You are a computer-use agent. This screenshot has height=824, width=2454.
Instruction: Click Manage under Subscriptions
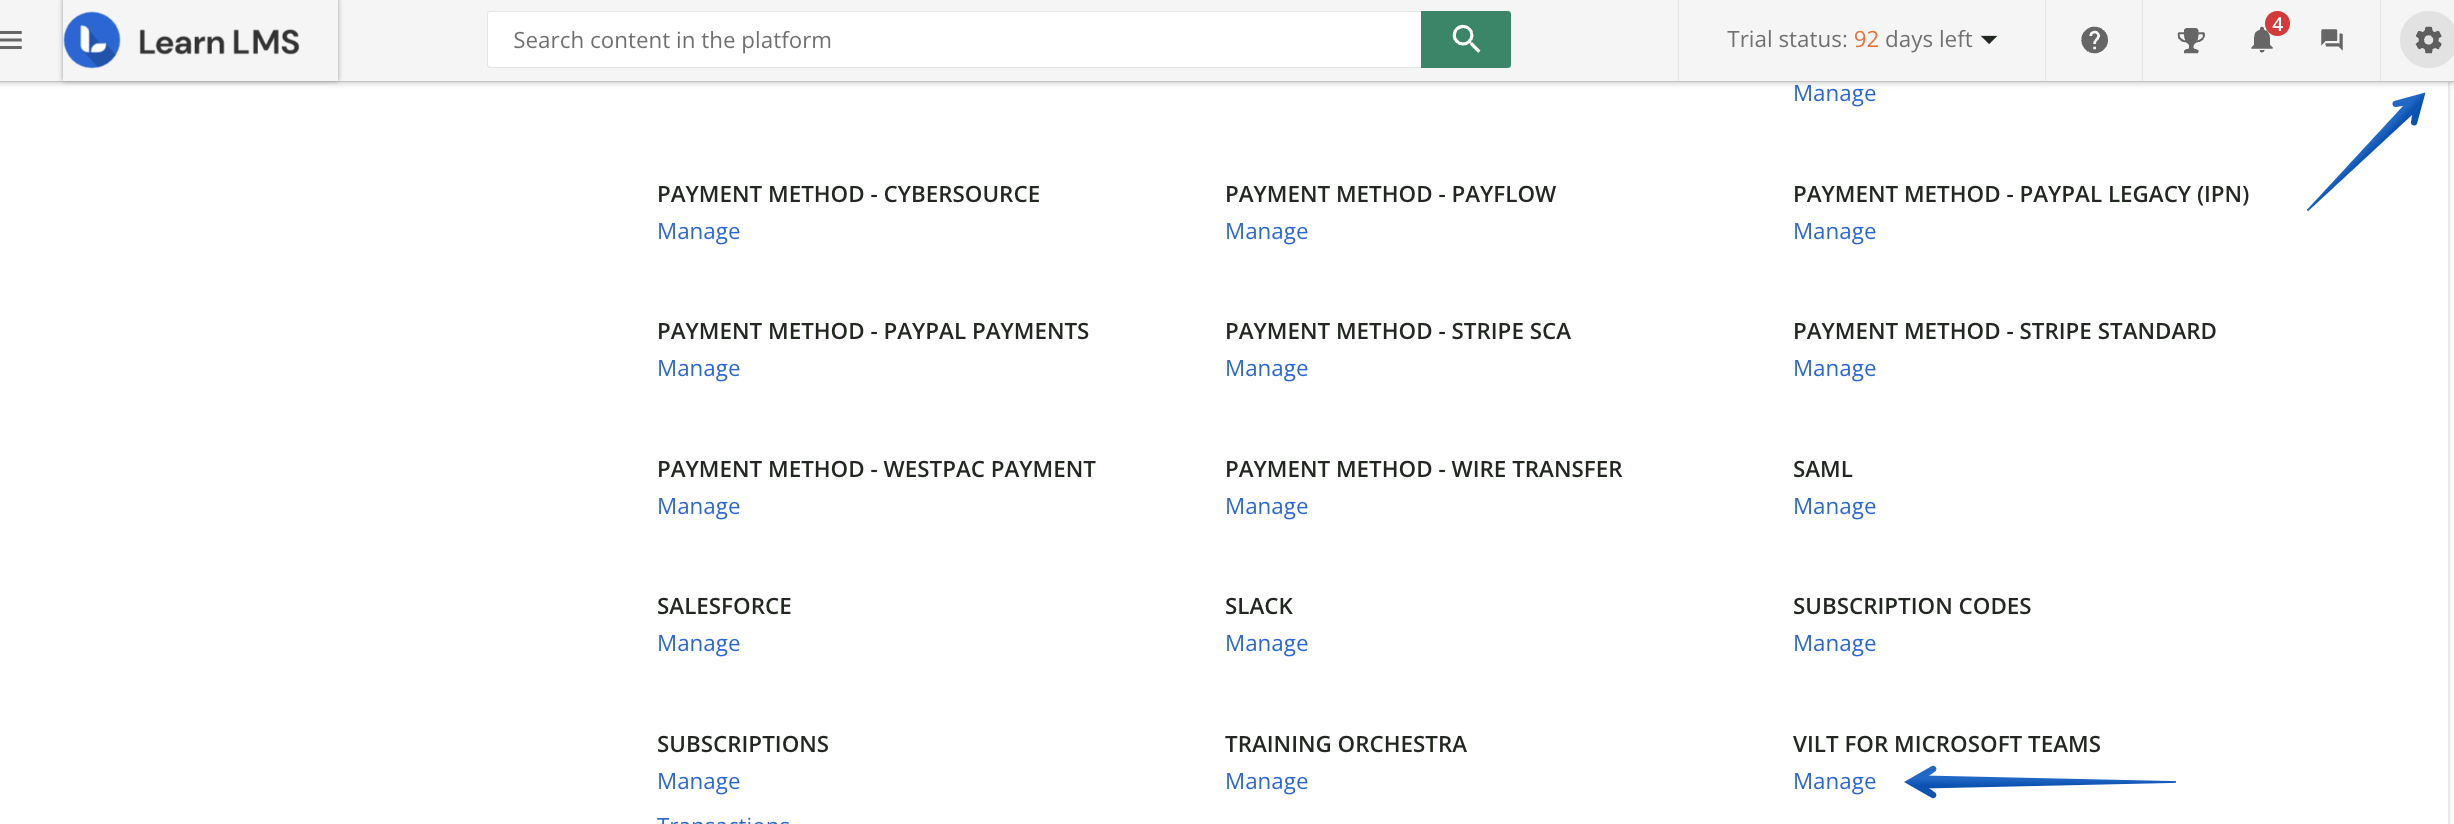[698, 781]
